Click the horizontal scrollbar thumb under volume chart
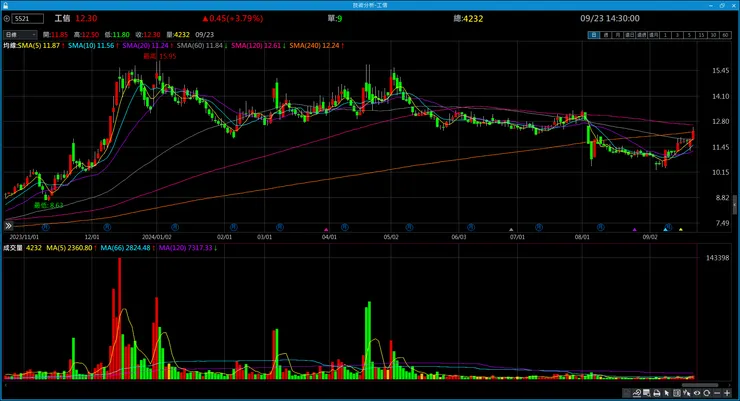Screen dimensions: 740x401 [700, 385]
